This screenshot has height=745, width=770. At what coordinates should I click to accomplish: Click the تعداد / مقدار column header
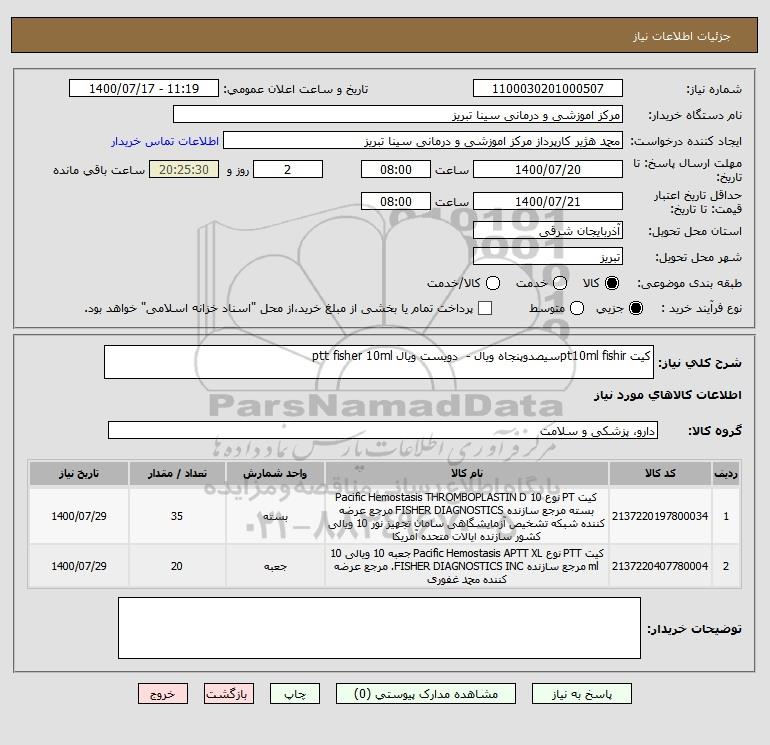coord(177,473)
